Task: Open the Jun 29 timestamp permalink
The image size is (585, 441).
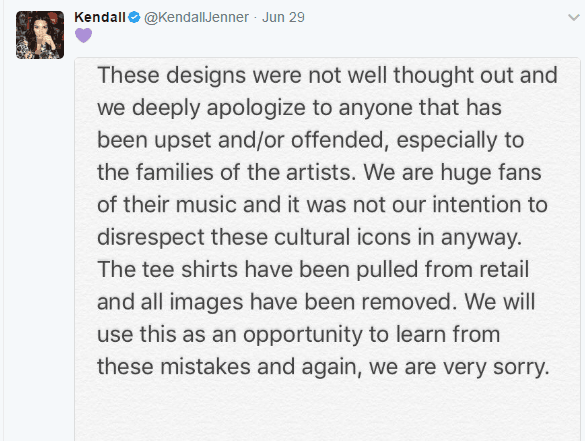Action: click(x=283, y=17)
